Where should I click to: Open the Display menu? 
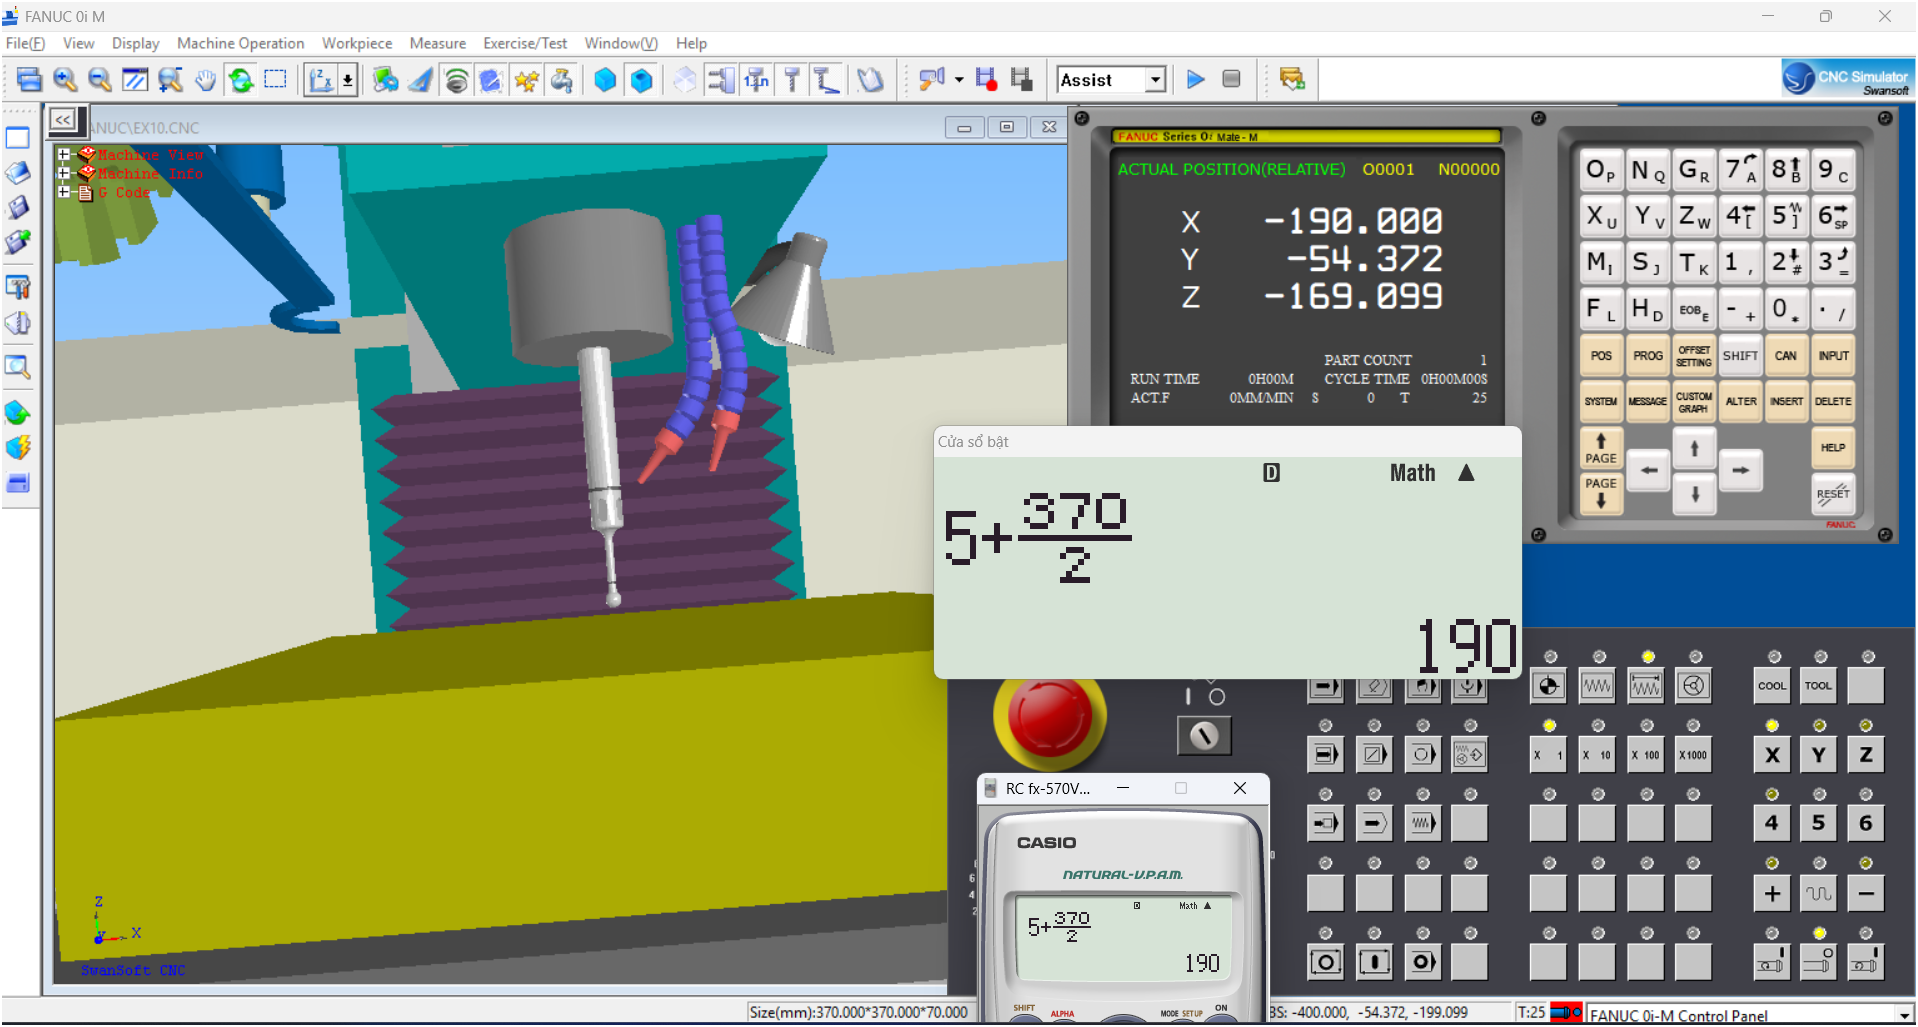(x=135, y=43)
